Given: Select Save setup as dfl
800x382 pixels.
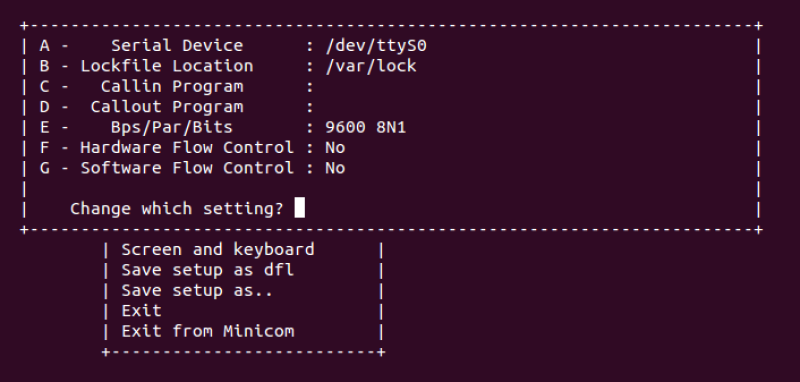Looking at the screenshot, I should (208, 270).
